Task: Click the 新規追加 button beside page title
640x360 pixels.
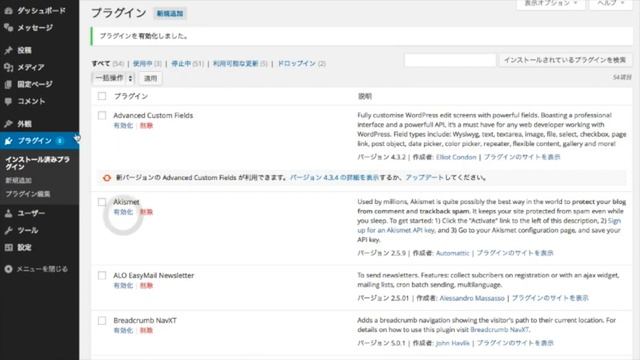Action: click(x=170, y=13)
